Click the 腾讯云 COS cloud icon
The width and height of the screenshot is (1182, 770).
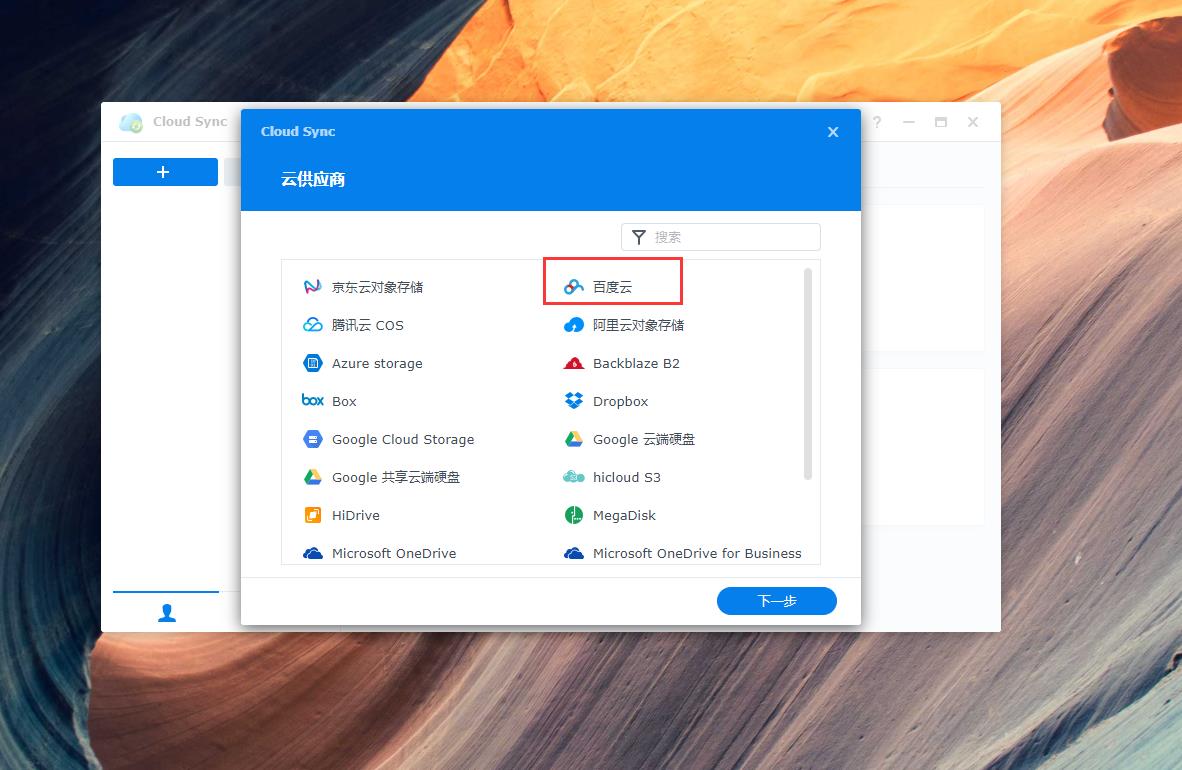point(312,325)
